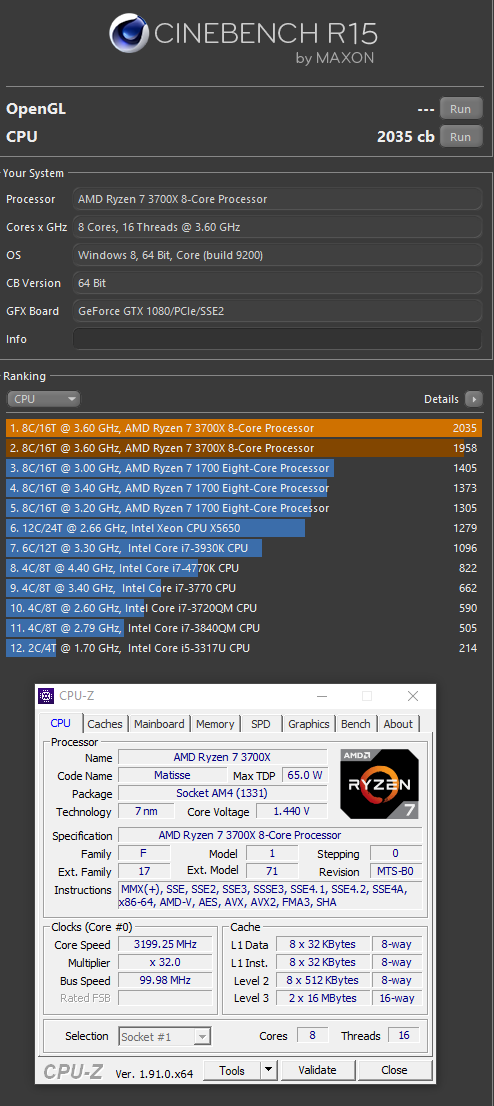
Task: Click the Cores value 8 in CPU-Z
Action: 313,1035
